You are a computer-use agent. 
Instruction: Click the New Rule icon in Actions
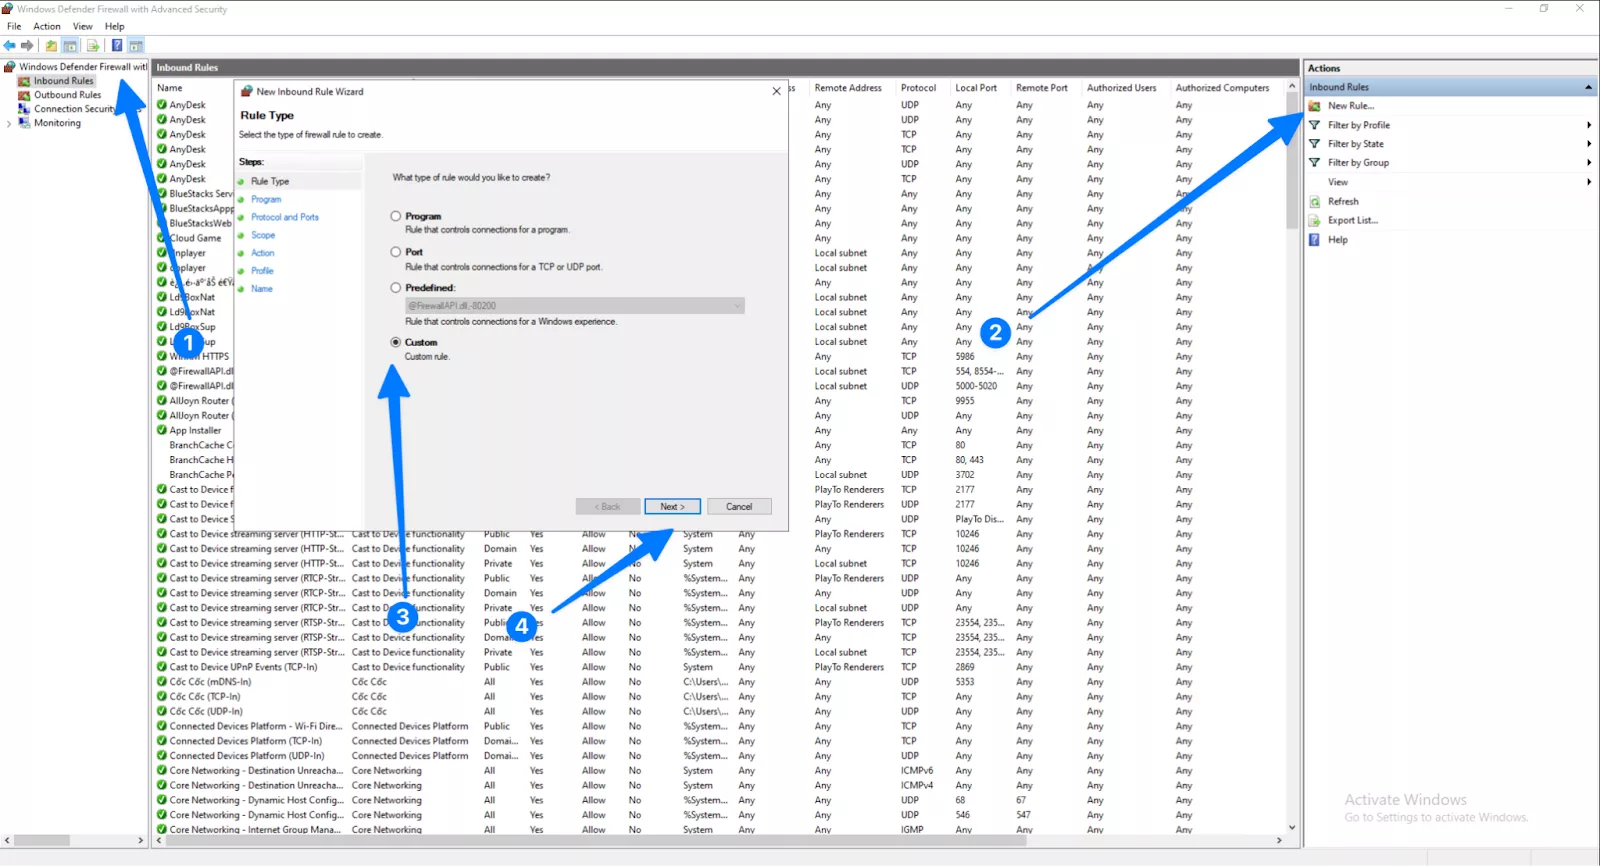click(x=1315, y=106)
